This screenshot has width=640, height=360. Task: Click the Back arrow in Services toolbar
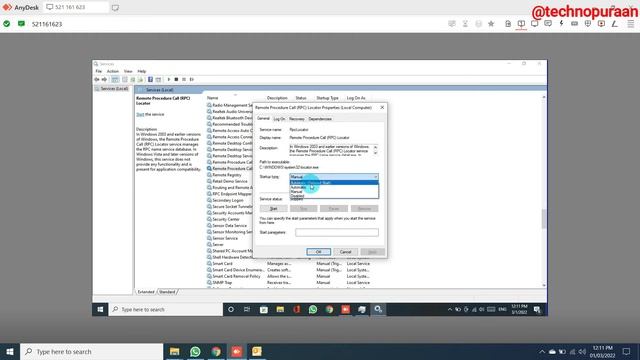97,79
